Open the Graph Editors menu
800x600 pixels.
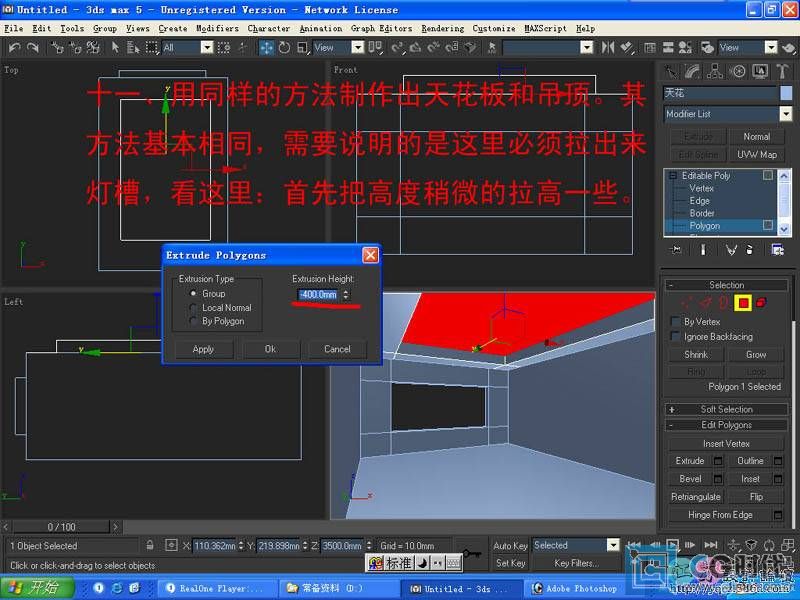click(x=382, y=29)
